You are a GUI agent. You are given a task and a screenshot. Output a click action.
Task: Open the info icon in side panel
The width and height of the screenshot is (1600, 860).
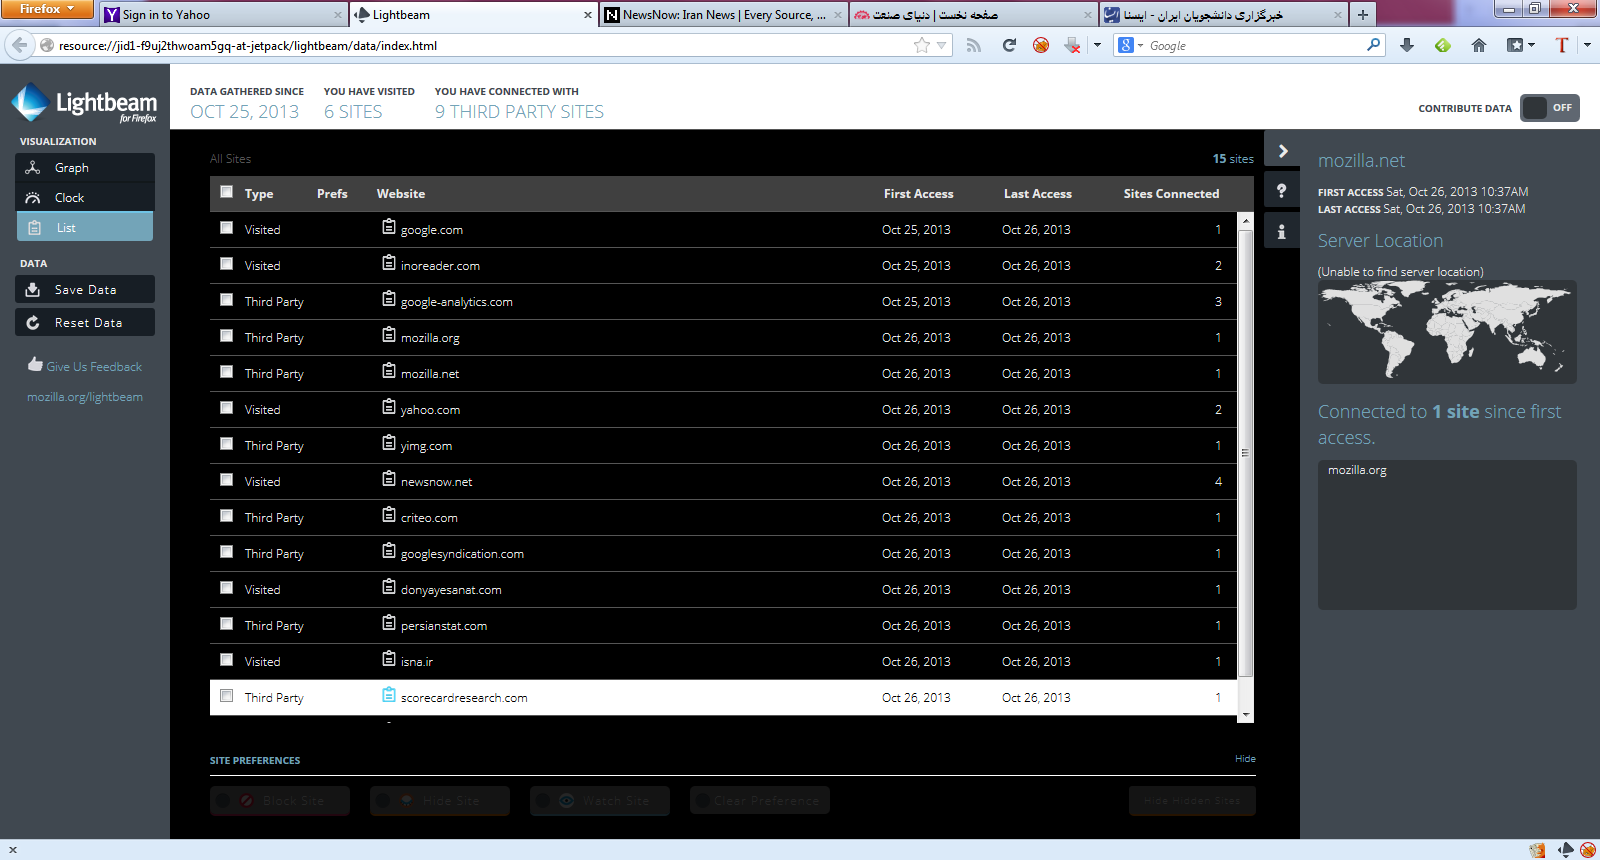click(1282, 231)
